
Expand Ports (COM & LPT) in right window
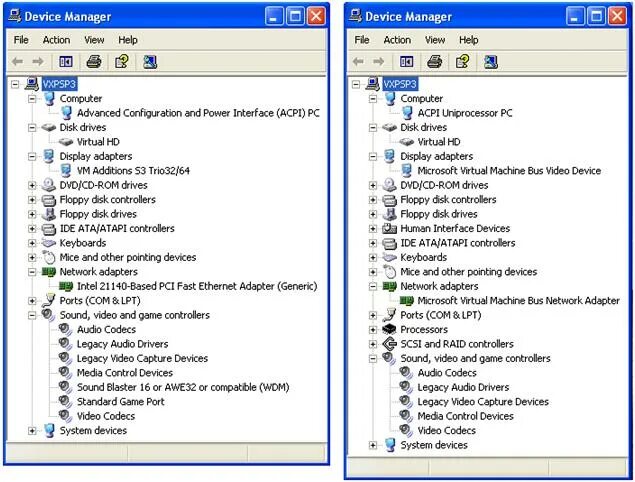pos(373,315)
